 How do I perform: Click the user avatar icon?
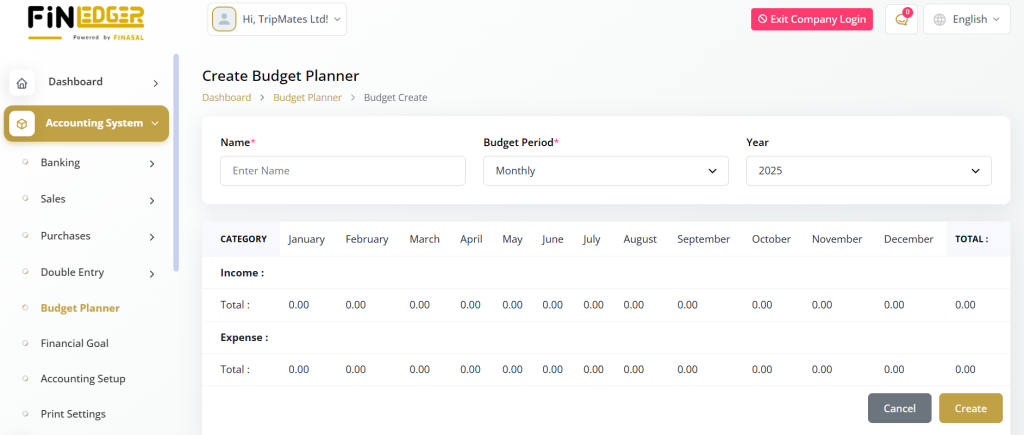click(x=224, y=19)
